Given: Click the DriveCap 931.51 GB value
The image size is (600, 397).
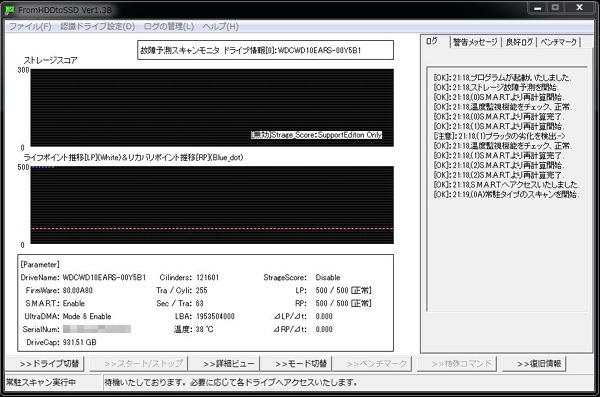Looking at the screenshot, I should [x=80, y=342].
